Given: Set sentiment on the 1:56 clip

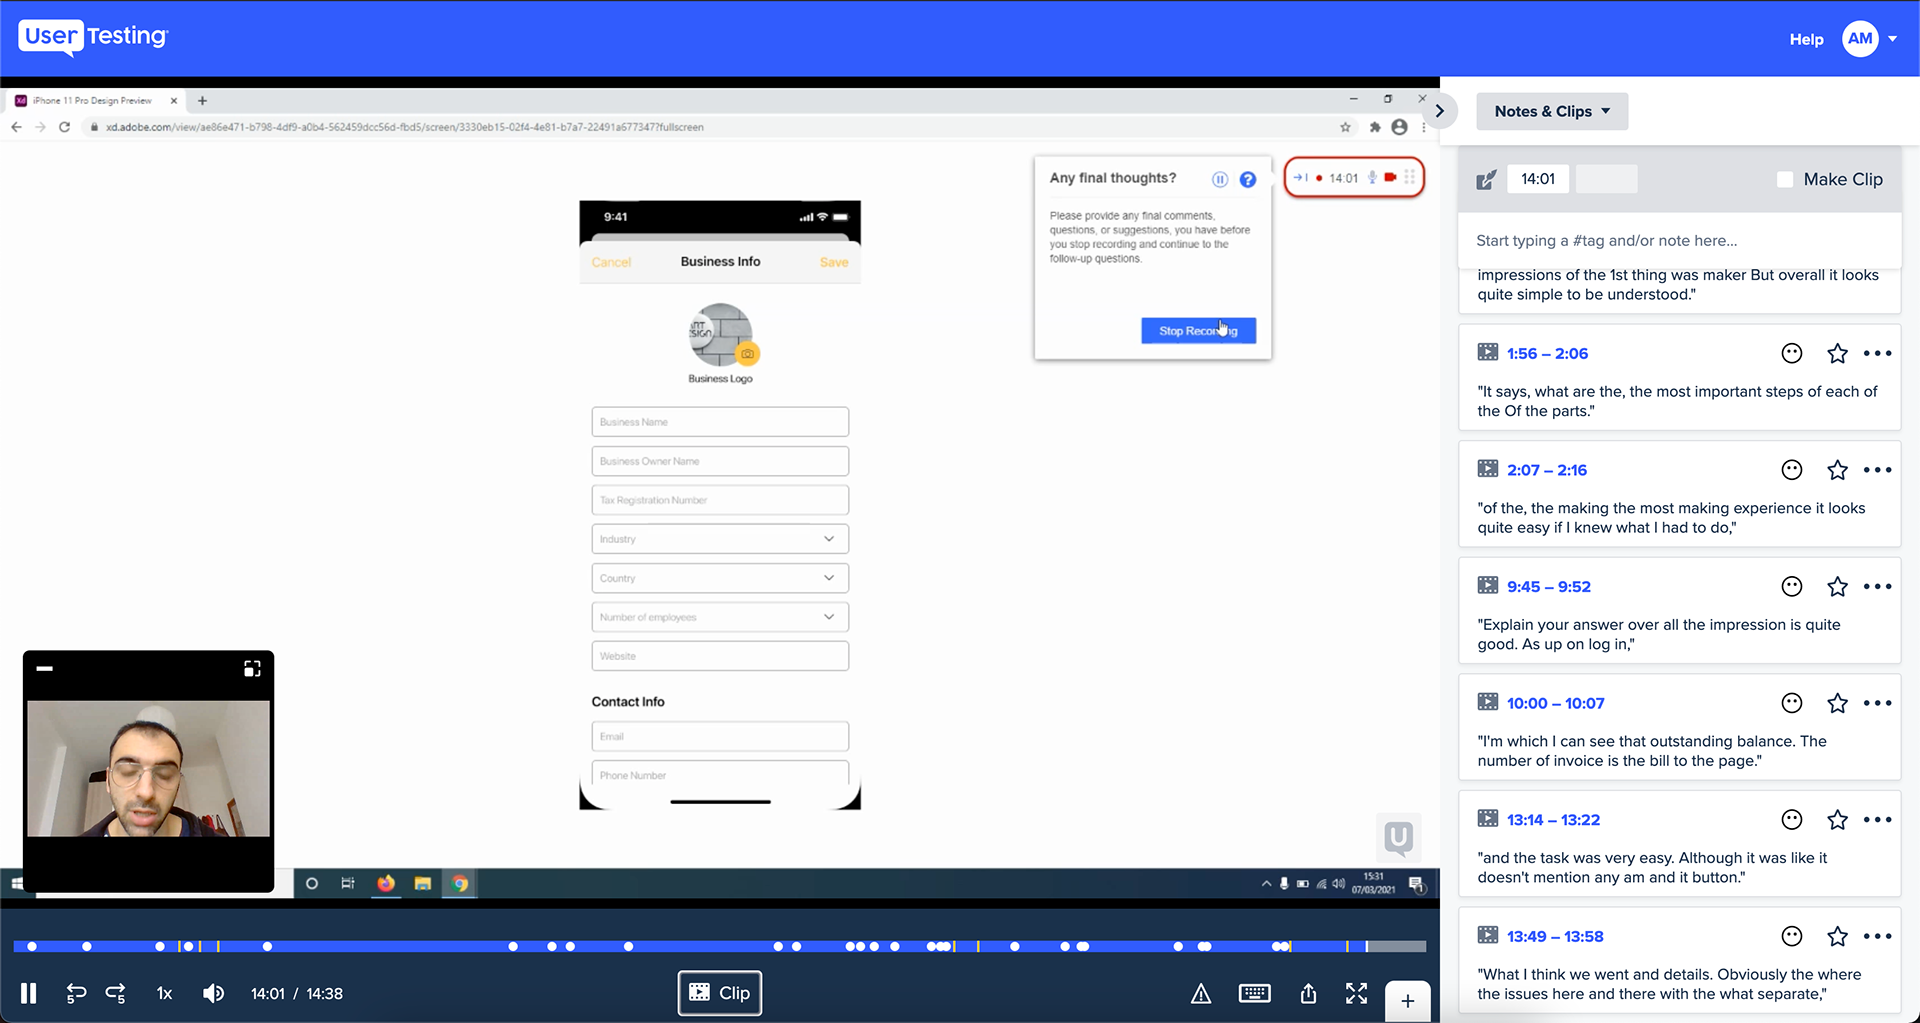Looking at the screenshot, I should click(x=1792, y=353).
